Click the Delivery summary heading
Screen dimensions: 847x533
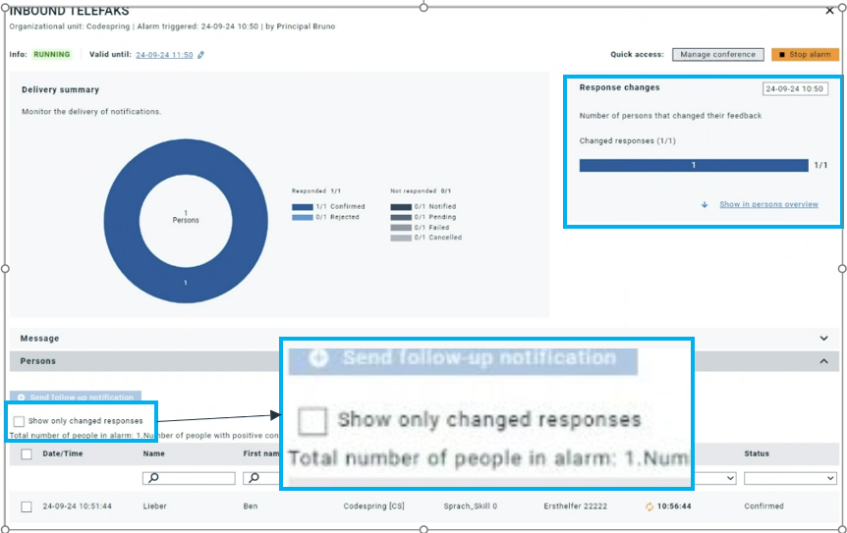60,90
